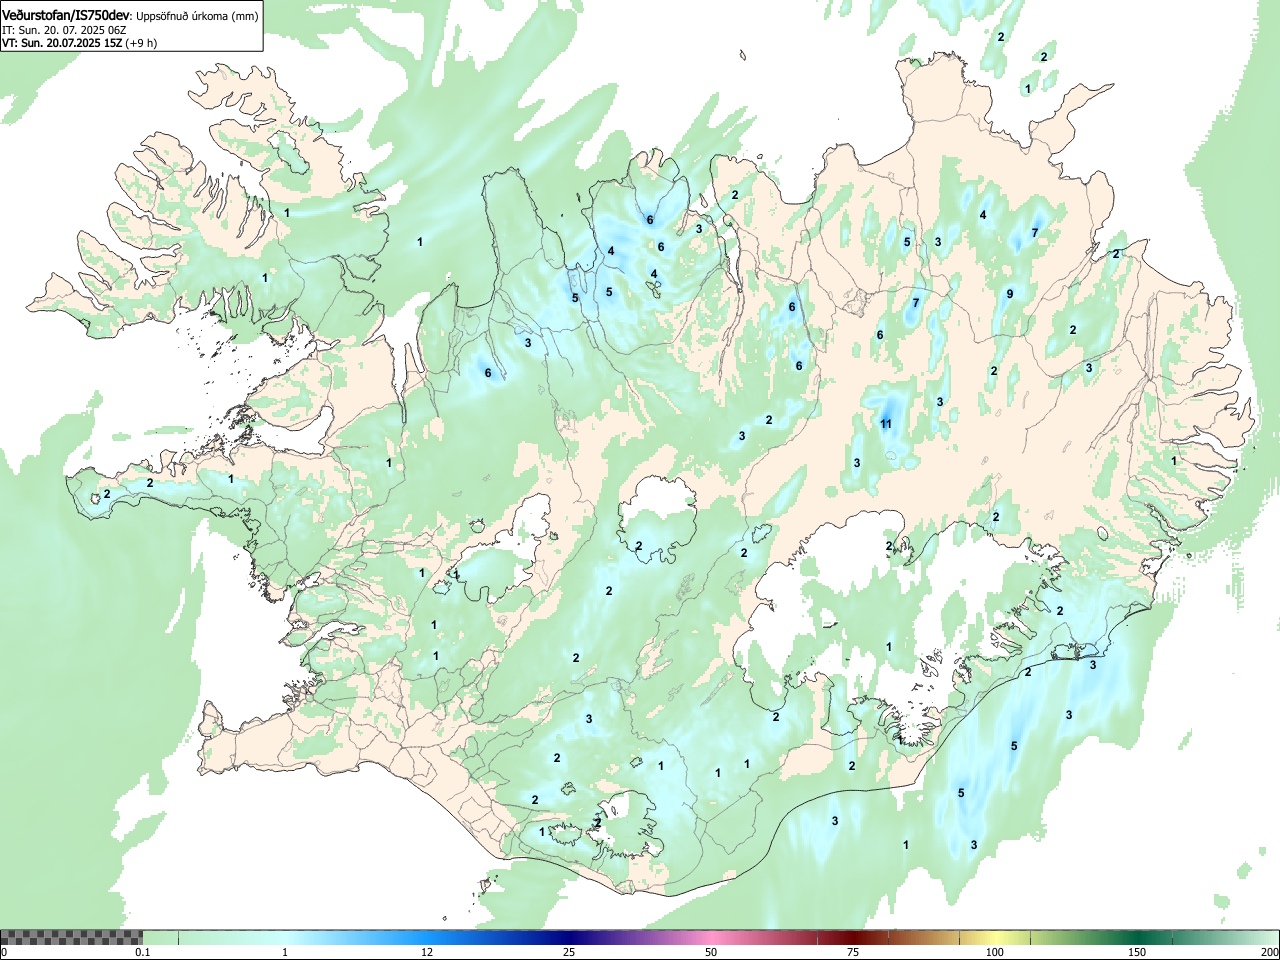Click the yellow segment of the color scale

point(998,937)
